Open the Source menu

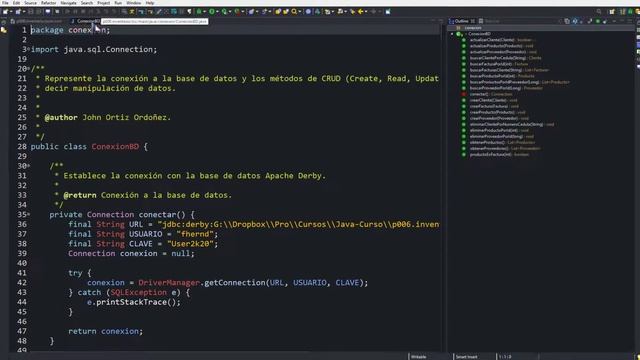pos(31,3)
